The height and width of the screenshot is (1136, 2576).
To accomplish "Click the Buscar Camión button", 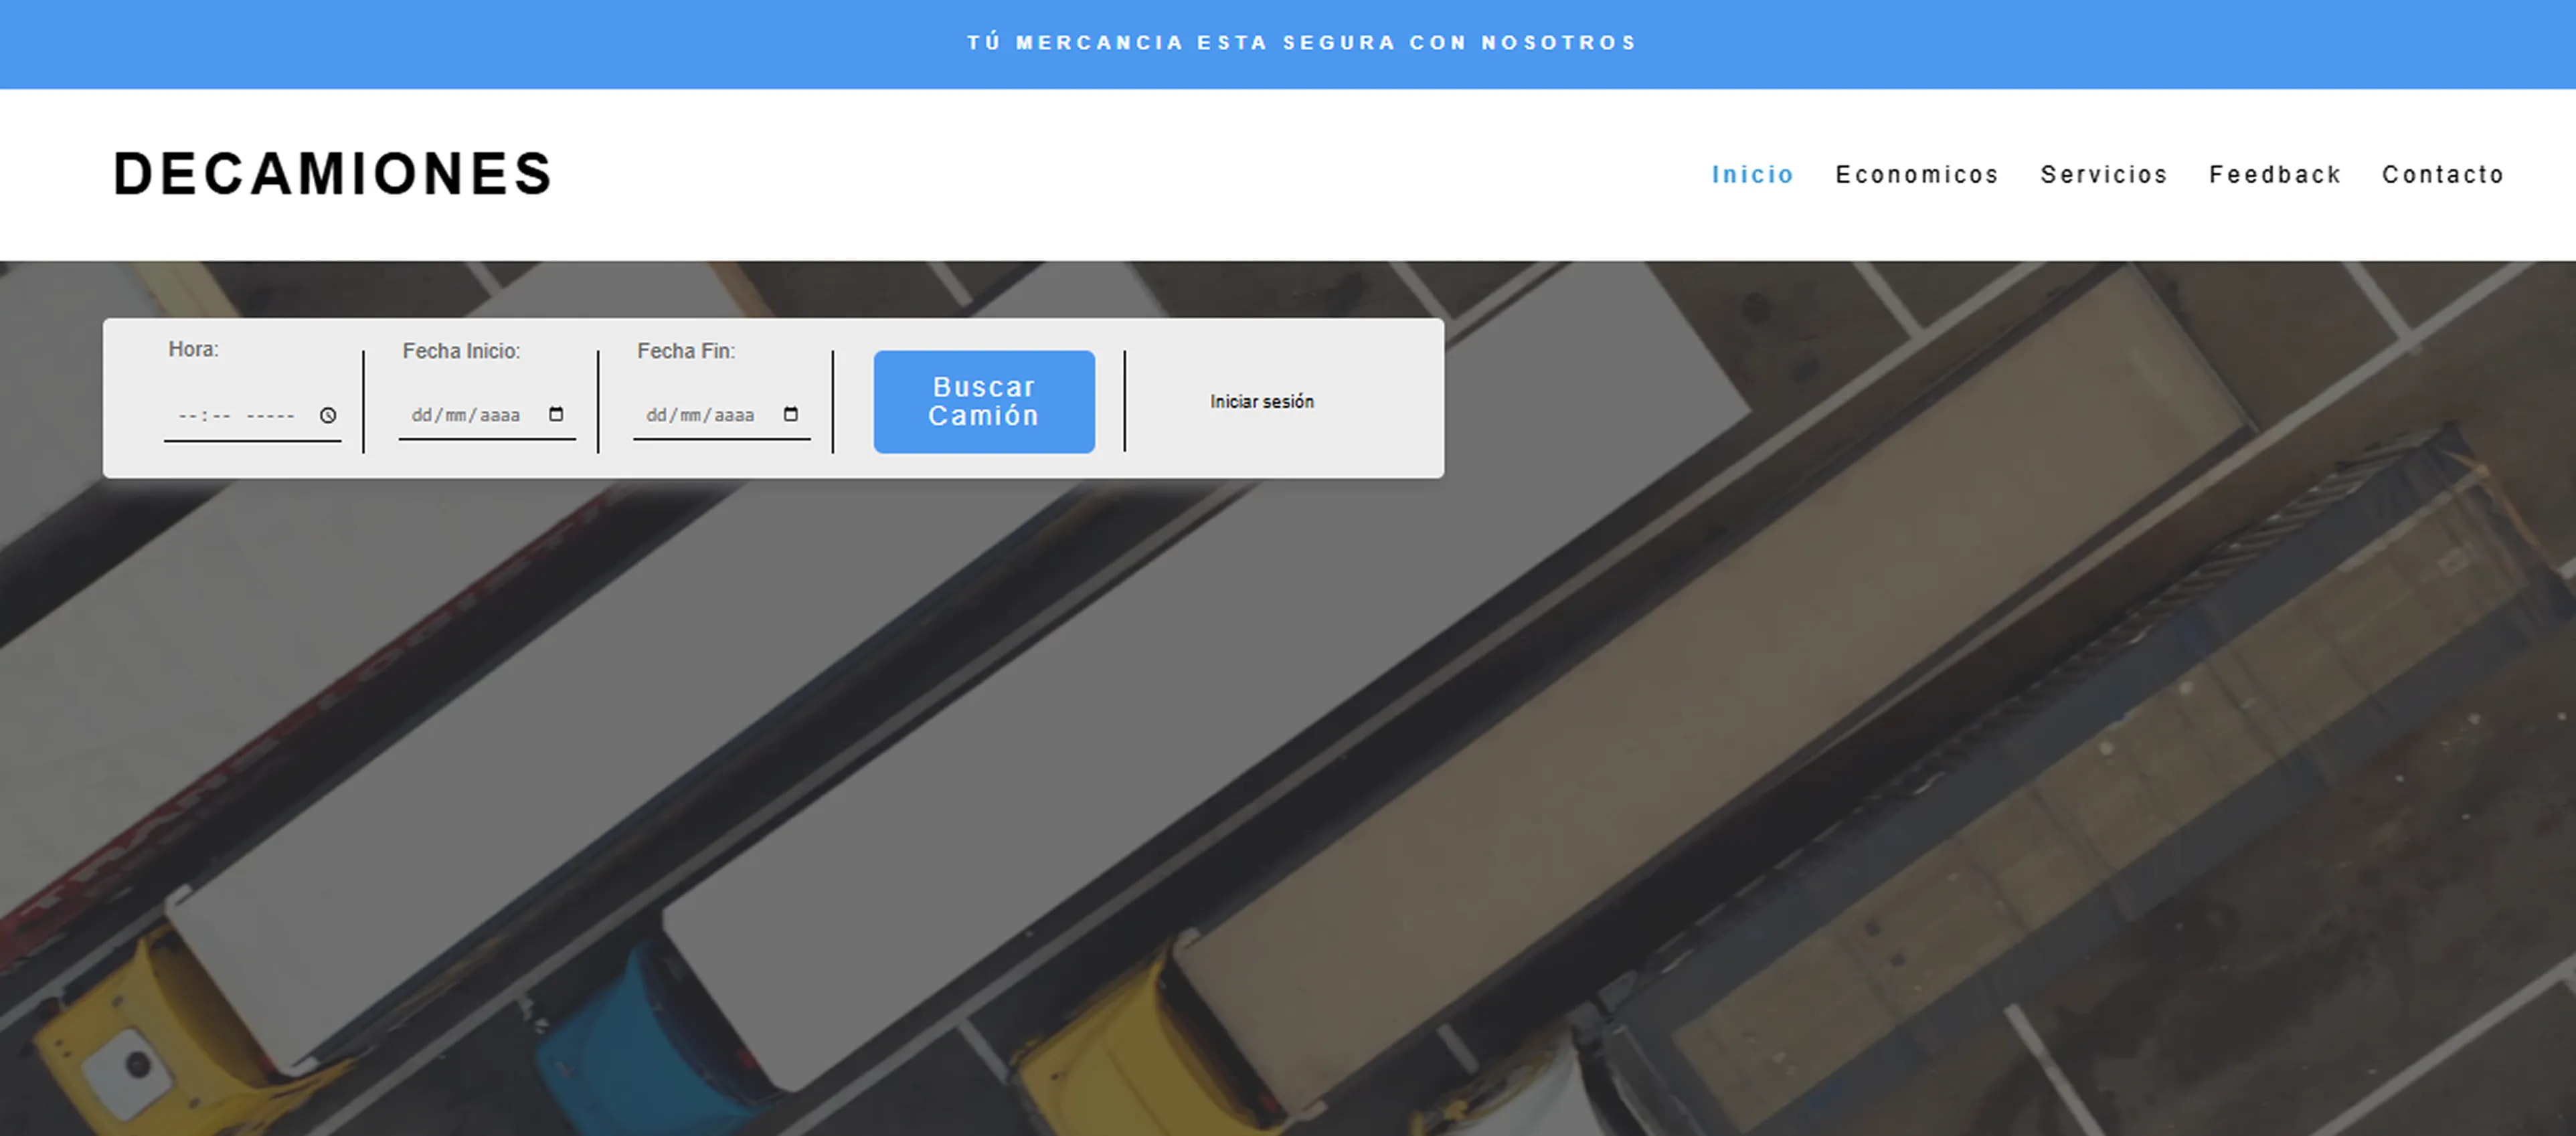I will click(x=983, y=401).
